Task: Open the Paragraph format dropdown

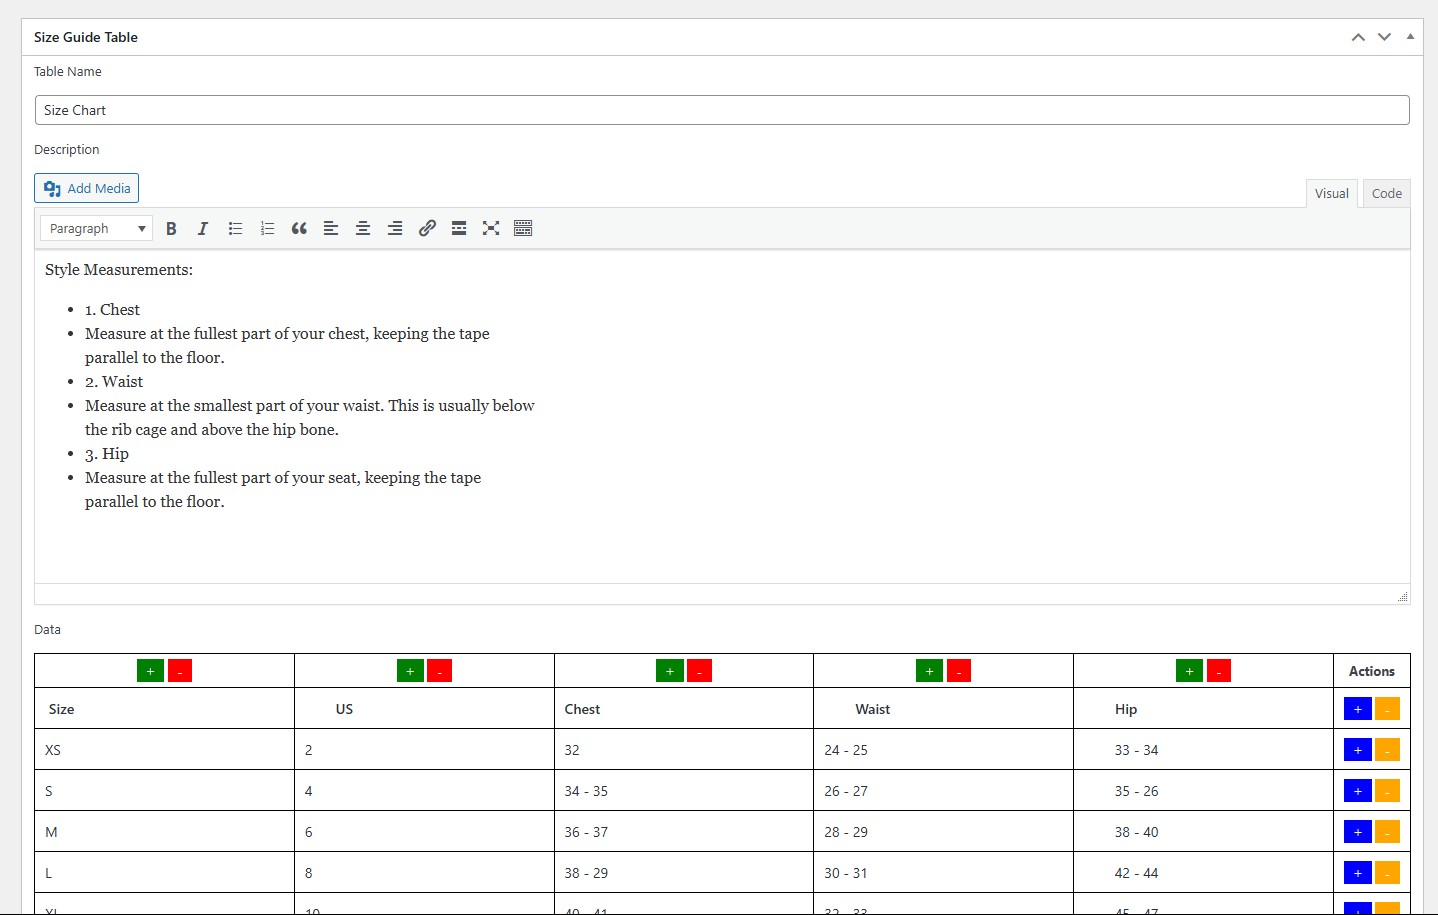Action: (x=96, y=228)
